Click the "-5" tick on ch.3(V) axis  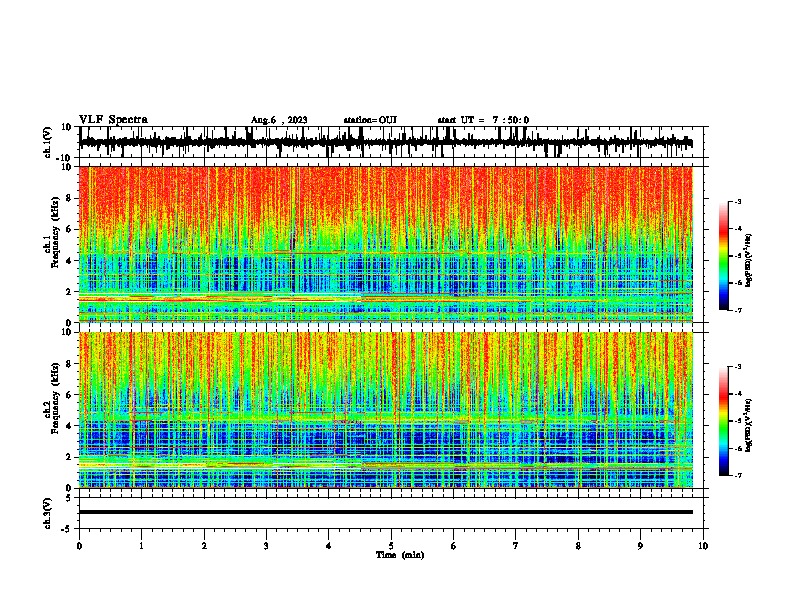click(x=68, y=529)
